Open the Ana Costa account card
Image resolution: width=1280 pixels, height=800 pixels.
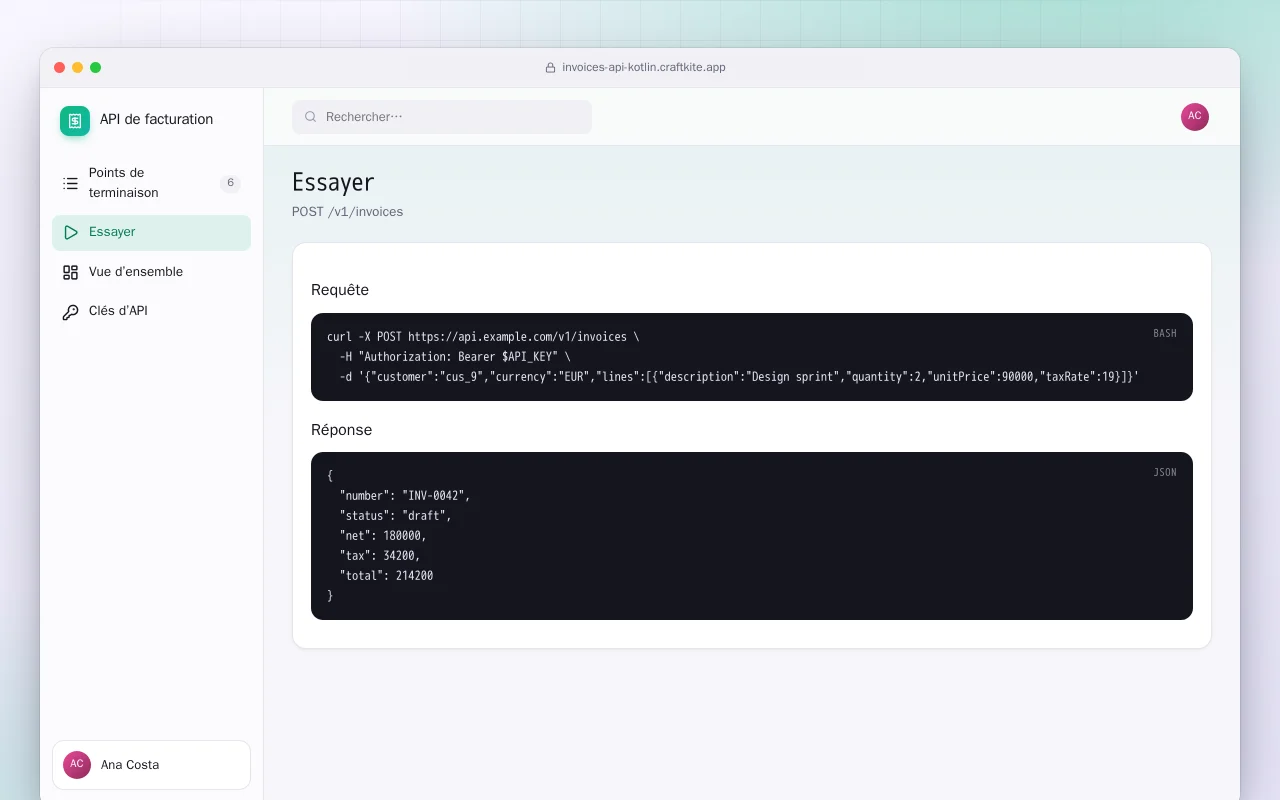click(151, 765)
